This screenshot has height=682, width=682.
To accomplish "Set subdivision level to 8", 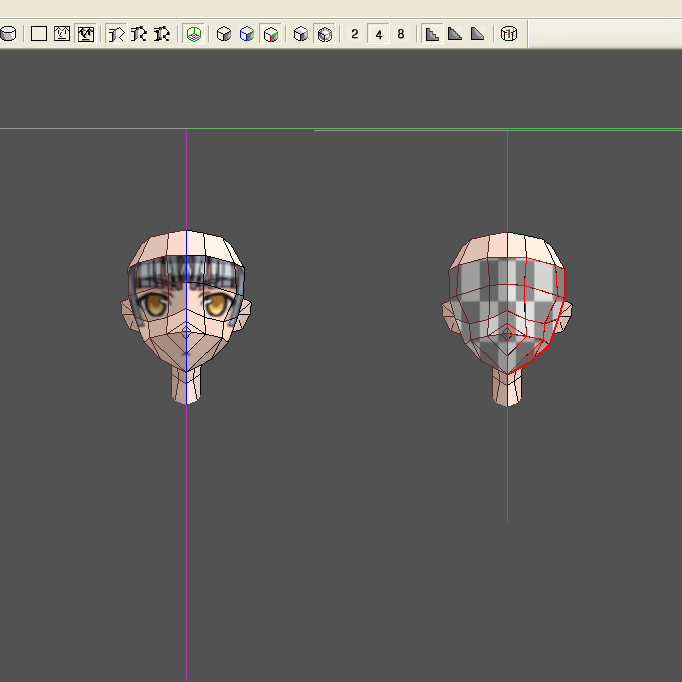I will coord(401,34).
